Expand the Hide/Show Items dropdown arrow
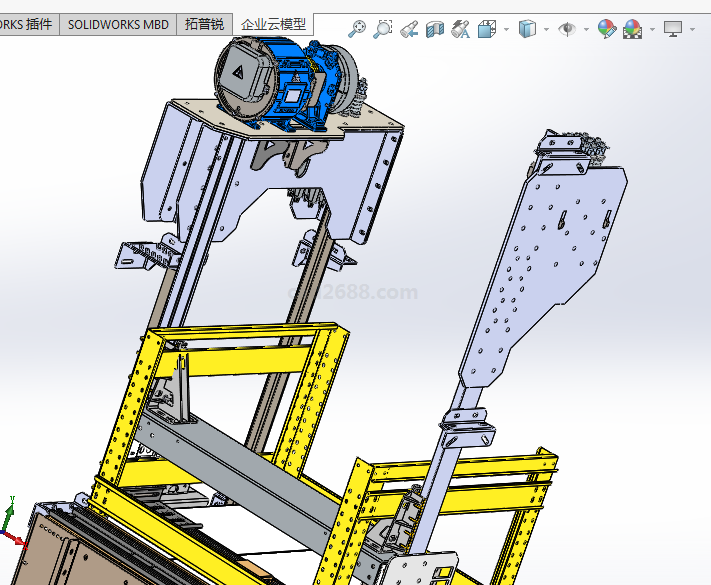The width and height of the screenshot is (711, 585). pyautogui.click(x=586, y=30)
